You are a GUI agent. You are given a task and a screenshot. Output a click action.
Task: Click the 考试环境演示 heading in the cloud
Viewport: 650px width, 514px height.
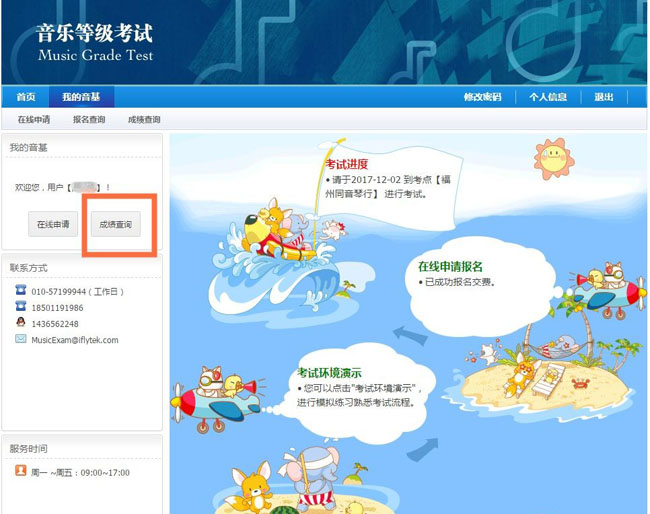click(329, 373)
